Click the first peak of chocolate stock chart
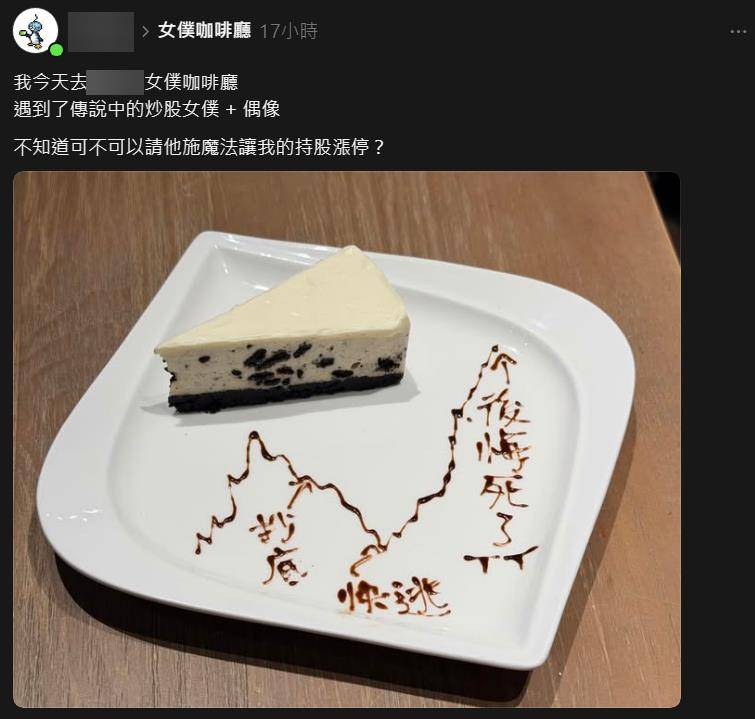Viewport: 755px width, 719px height. coord(255,439)
